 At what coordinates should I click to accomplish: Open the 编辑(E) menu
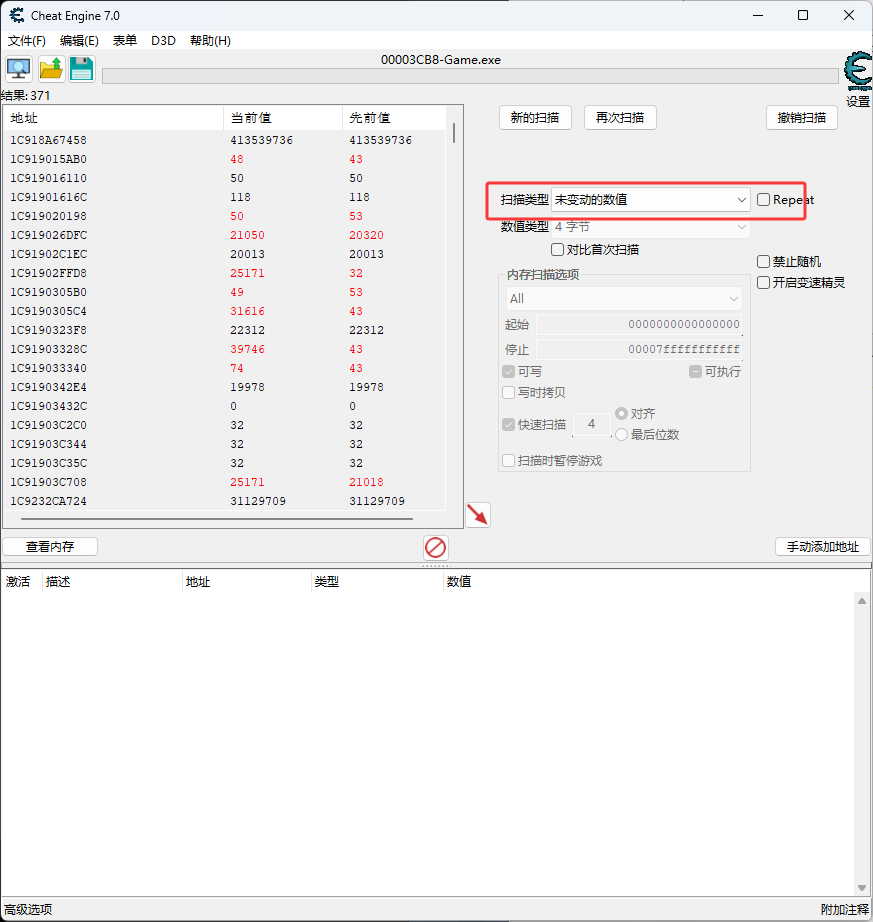click(x=79, y=41)
